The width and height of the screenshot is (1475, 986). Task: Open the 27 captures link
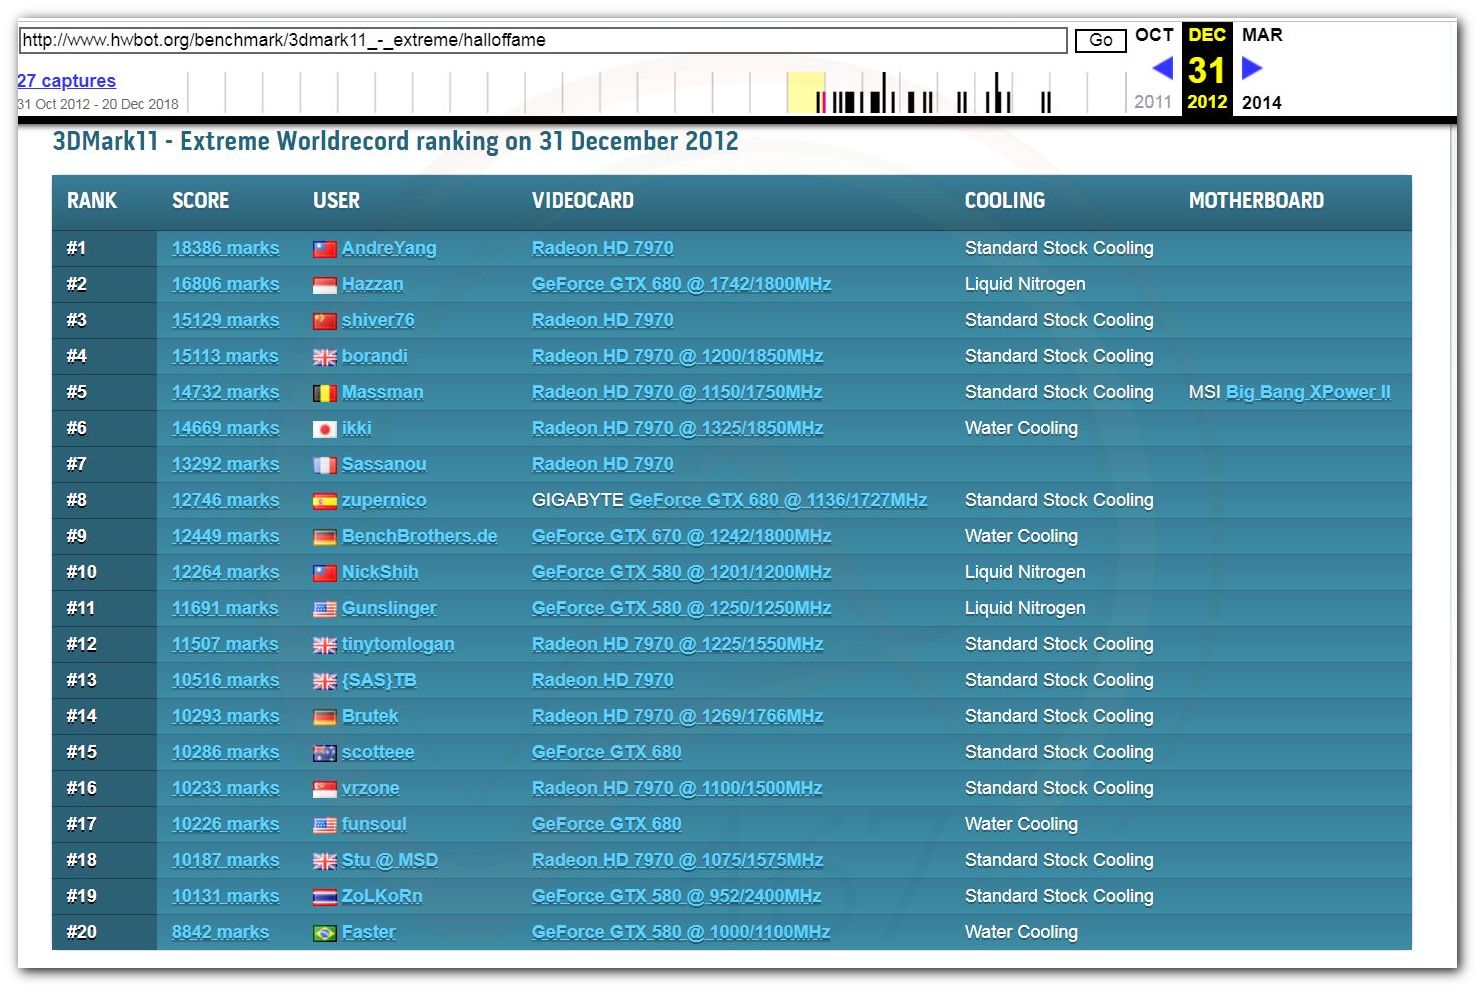pyautogui.click(x=66, y=81)
